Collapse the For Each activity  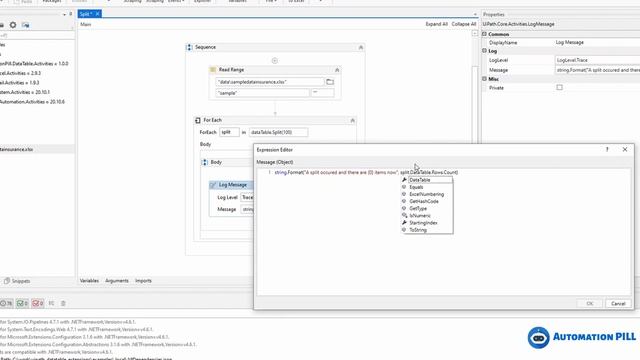[353, 120]
